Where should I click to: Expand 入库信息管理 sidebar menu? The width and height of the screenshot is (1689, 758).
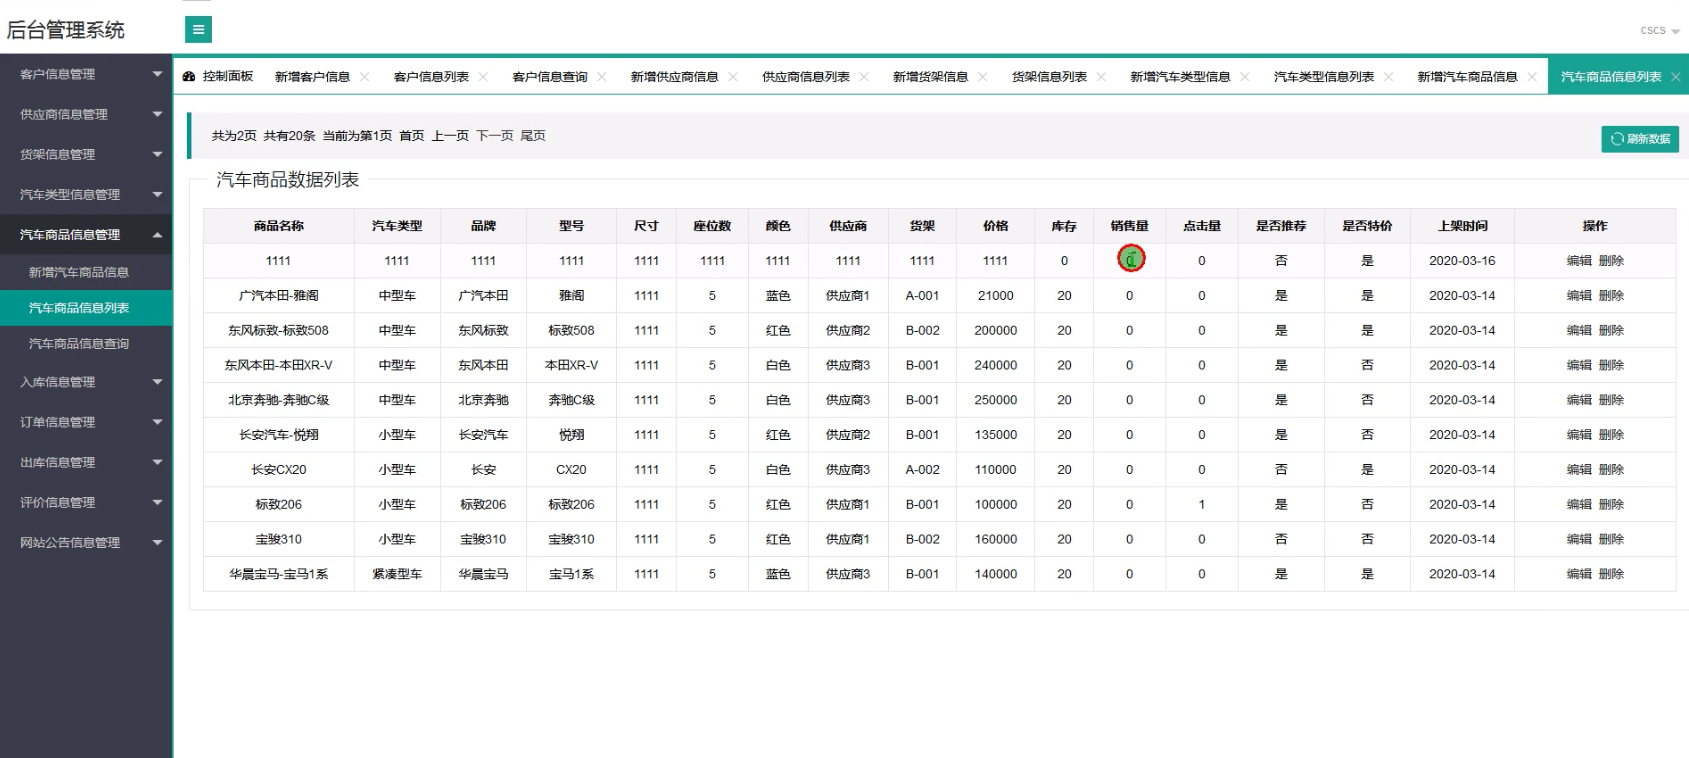[x=86, y=382]
